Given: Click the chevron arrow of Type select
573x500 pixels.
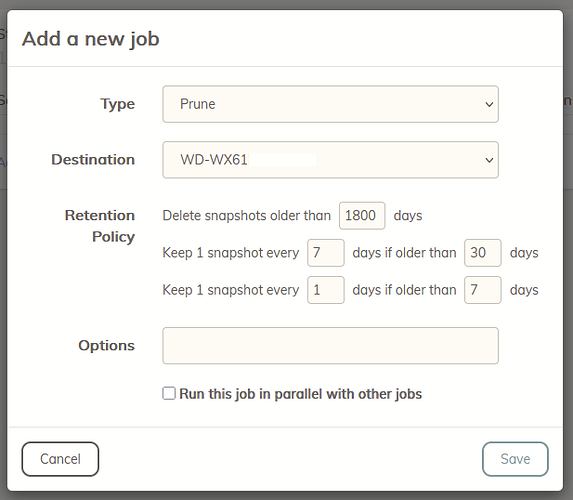Looking at the screenshot, I should (x=489, y=105).
